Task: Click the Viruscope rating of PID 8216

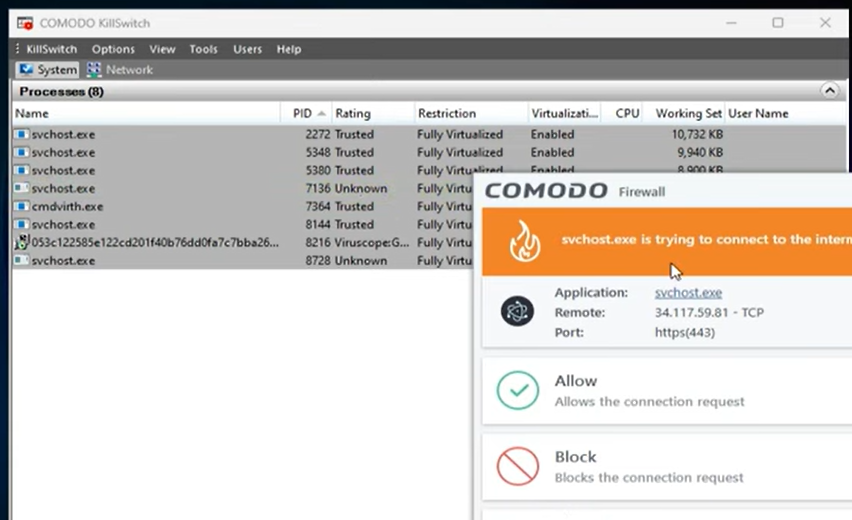Action: (372, 242)
